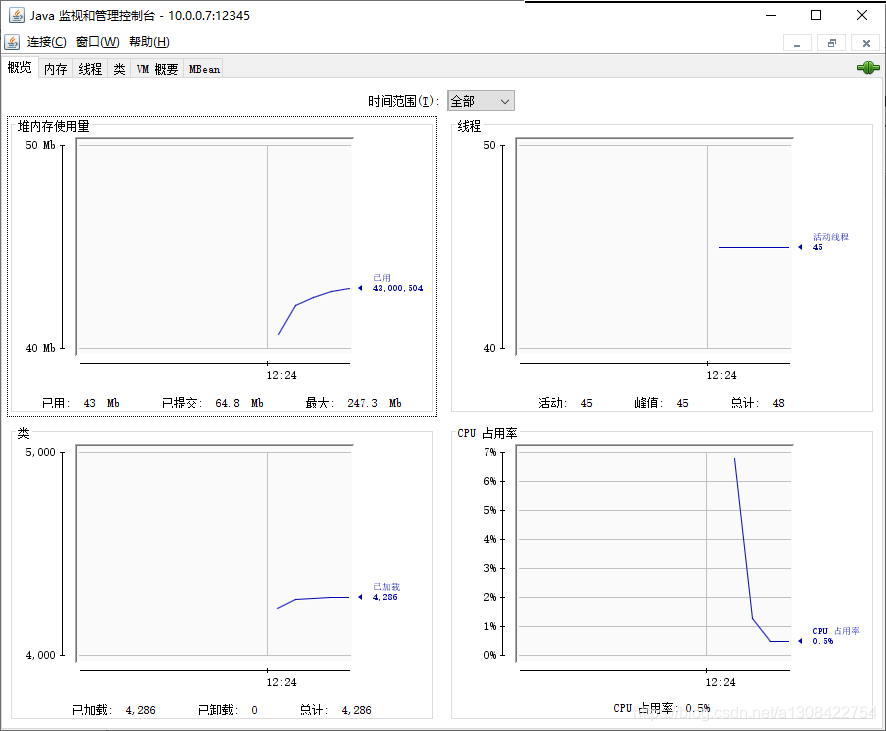Switch to the 内存 tab
The image size is (886, 731).
click(x=55, y=68)
